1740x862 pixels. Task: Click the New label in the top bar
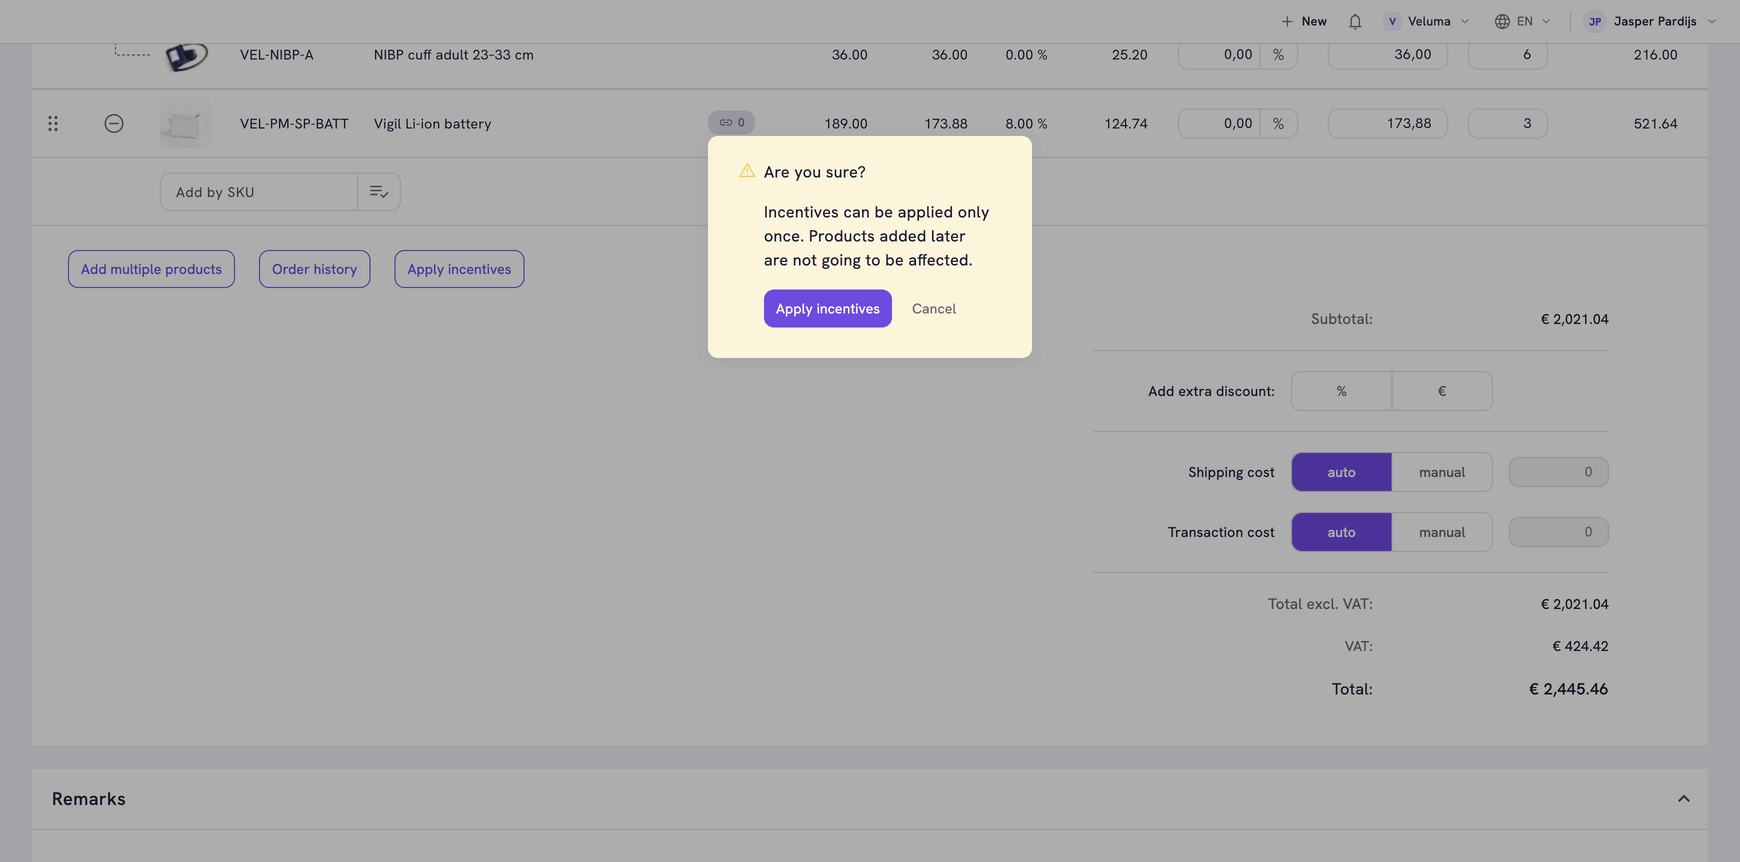click(1314, 21)
